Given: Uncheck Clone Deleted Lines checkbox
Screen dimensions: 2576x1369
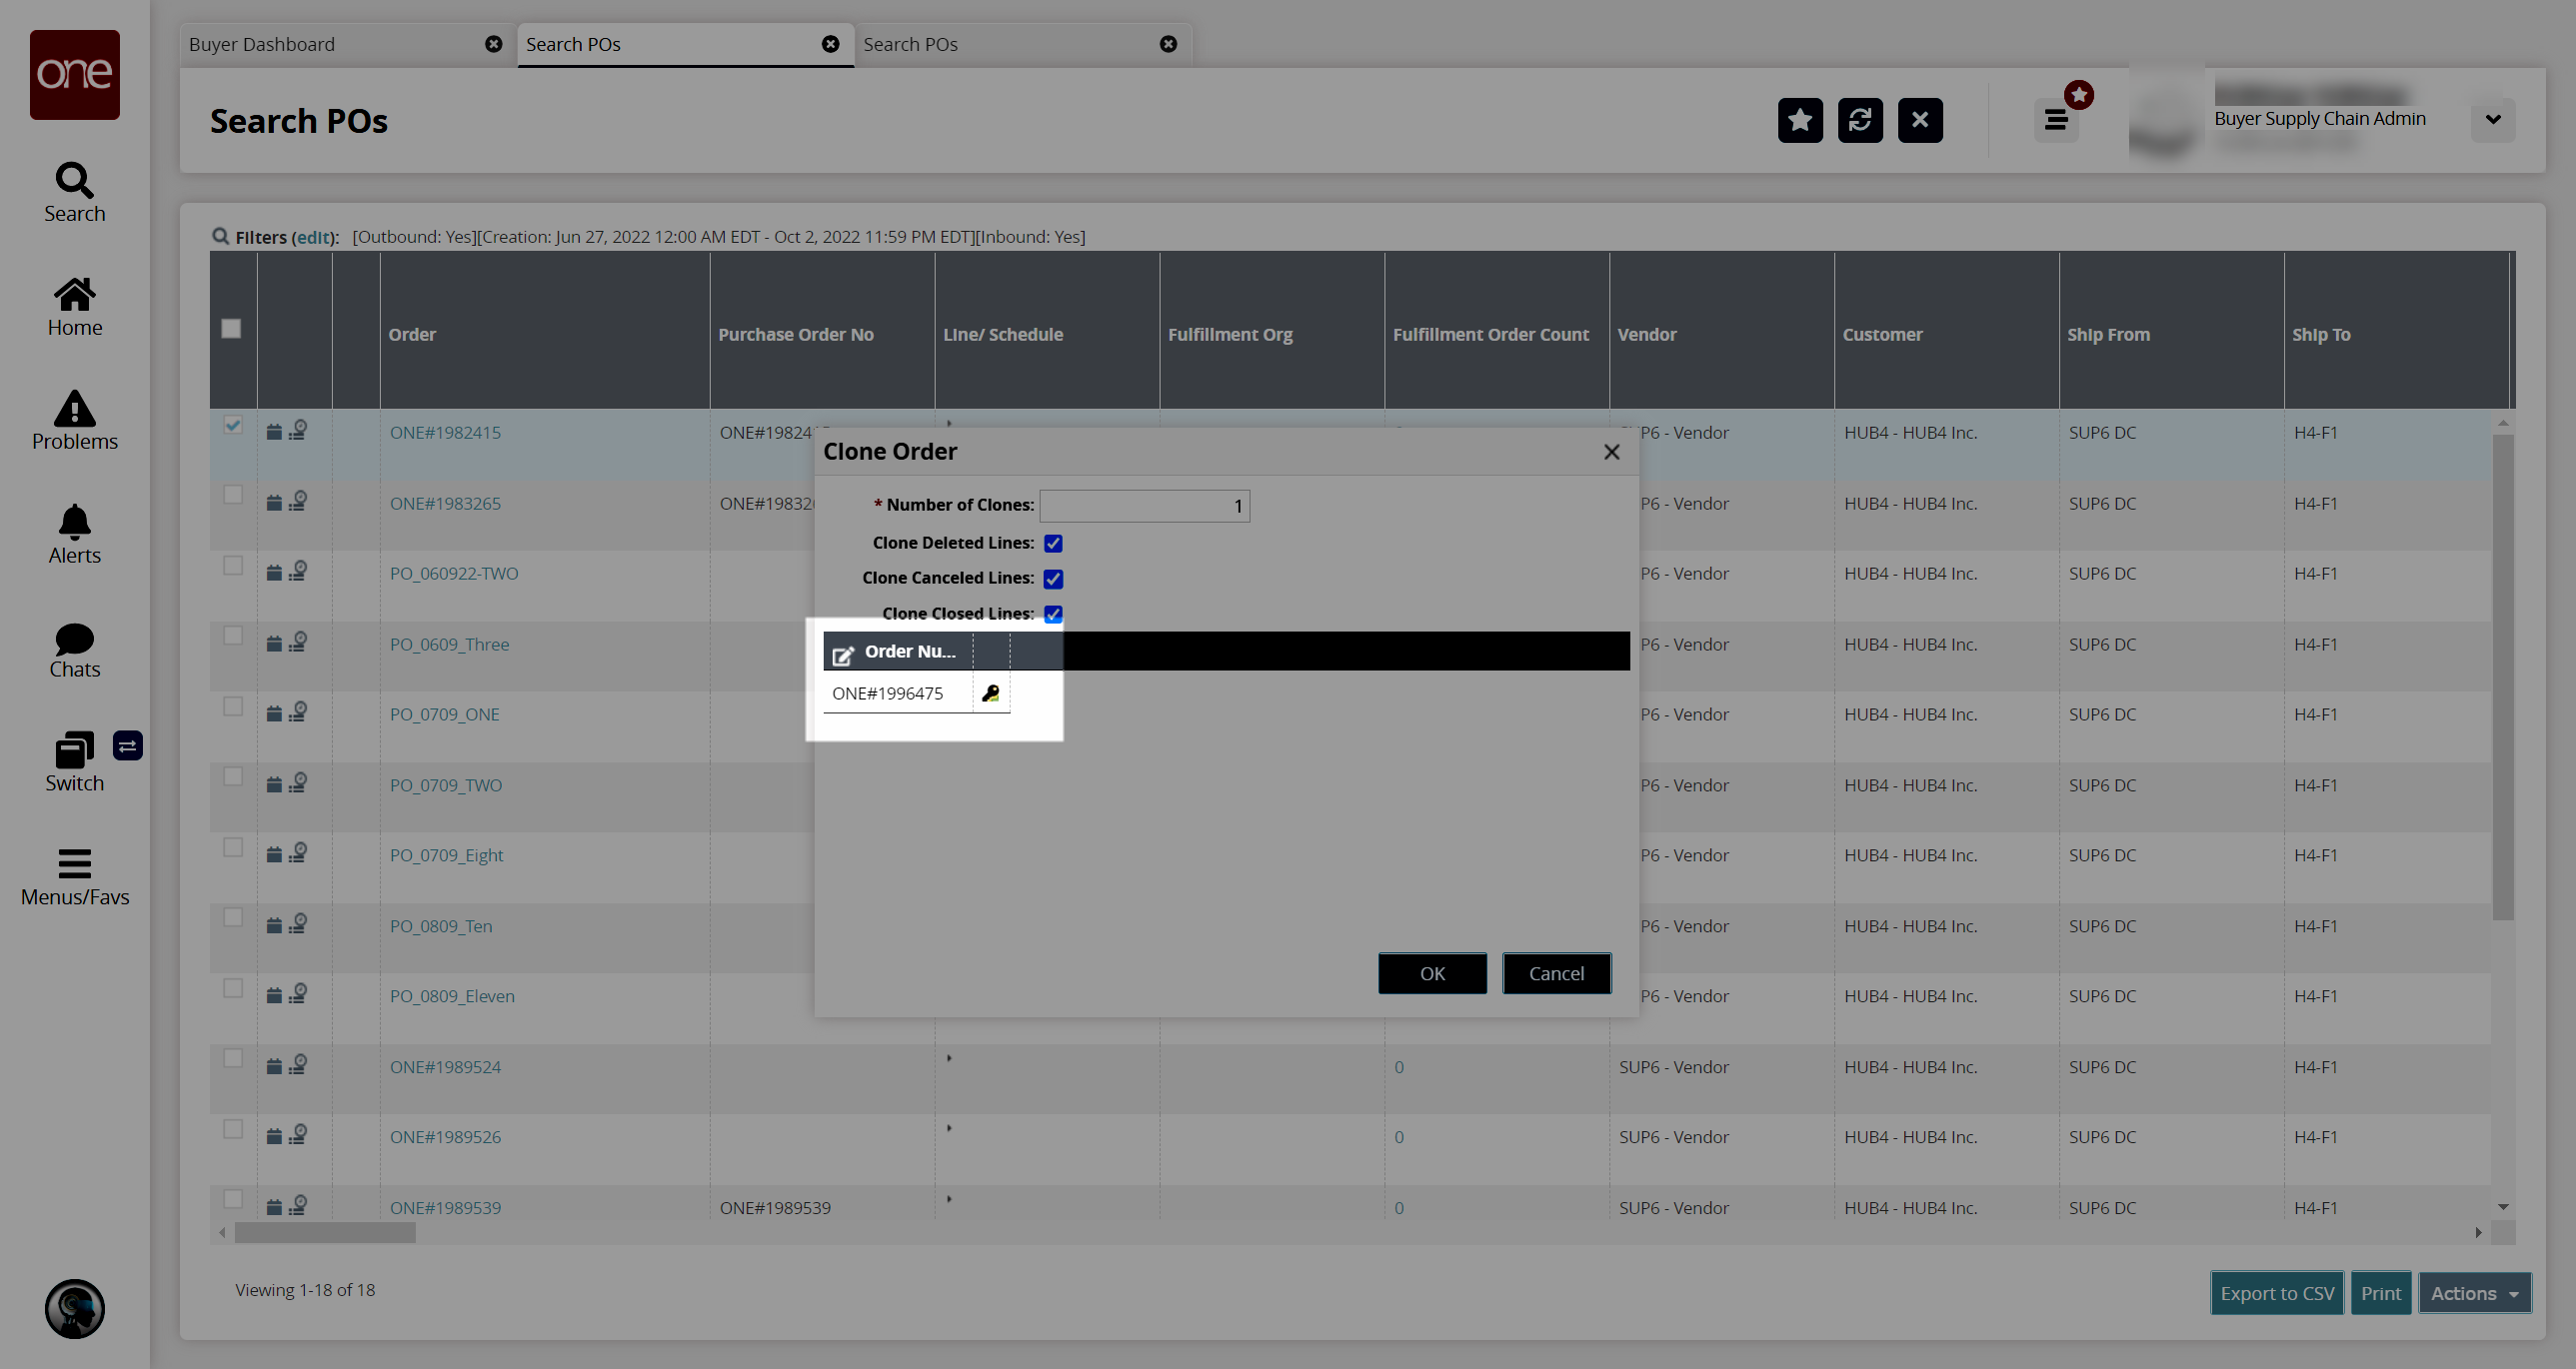Looking at the screenshot, I should [1053, 543].
